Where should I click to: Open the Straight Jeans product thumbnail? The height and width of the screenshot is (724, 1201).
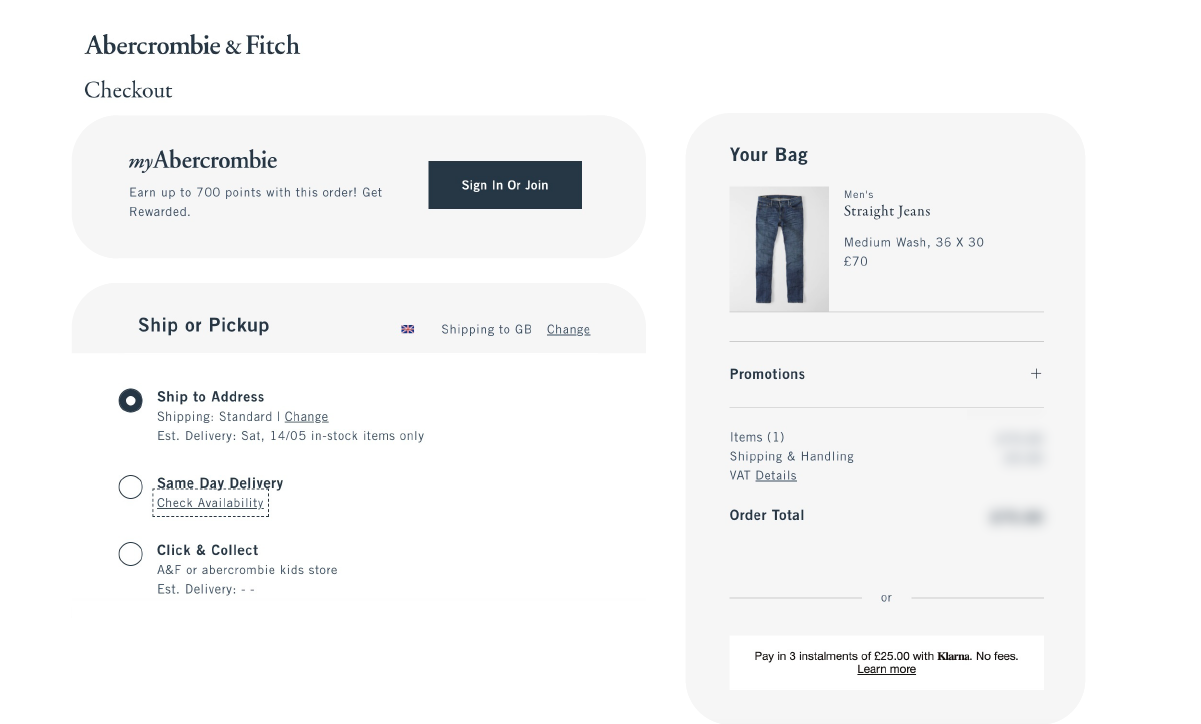pyautogui.click(x=779, y=249)
